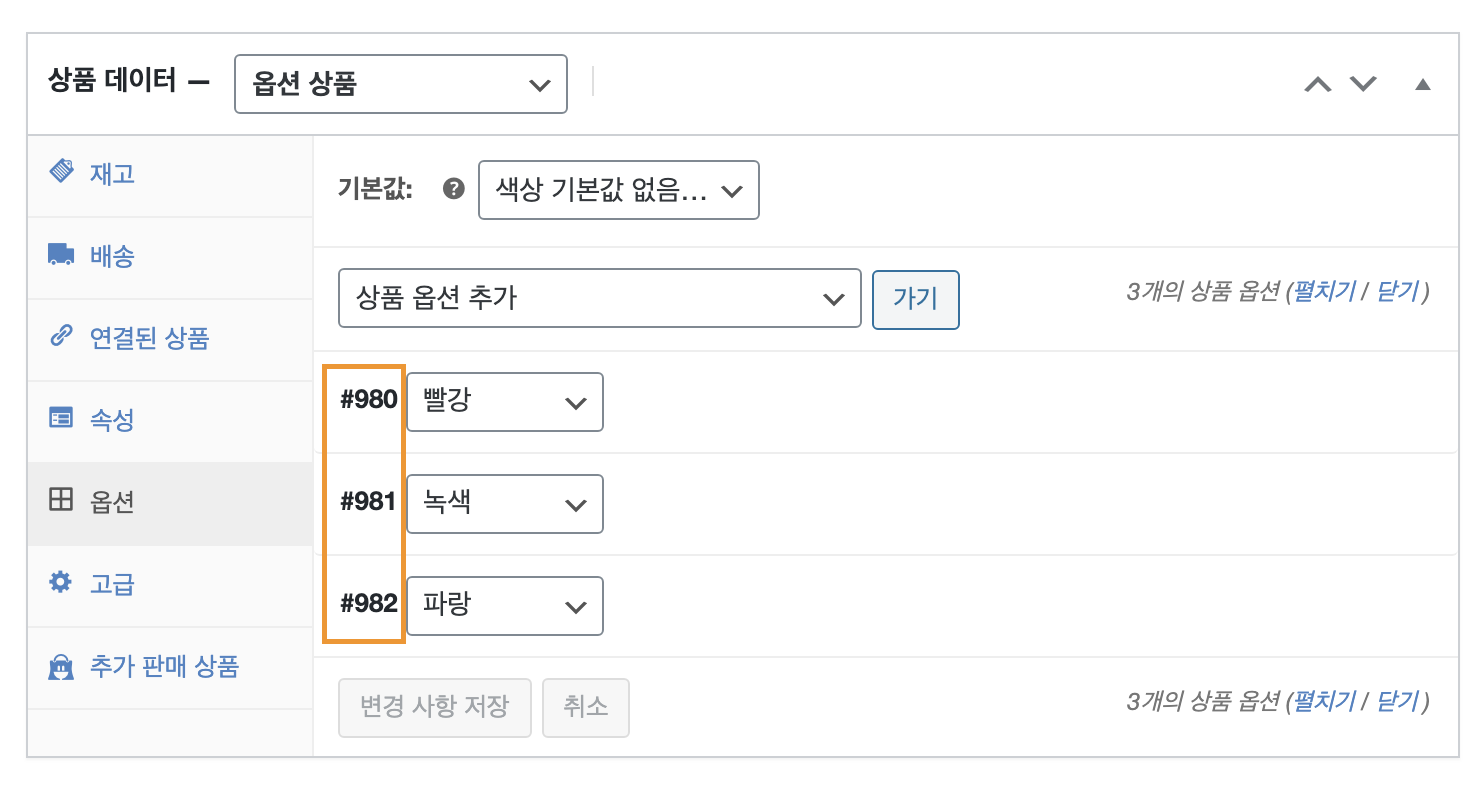Viewport: 1484px width, 790px height.
Task: Click the help question mark next to 기본값
Action: pyautogui.click(x=454, y=189)
